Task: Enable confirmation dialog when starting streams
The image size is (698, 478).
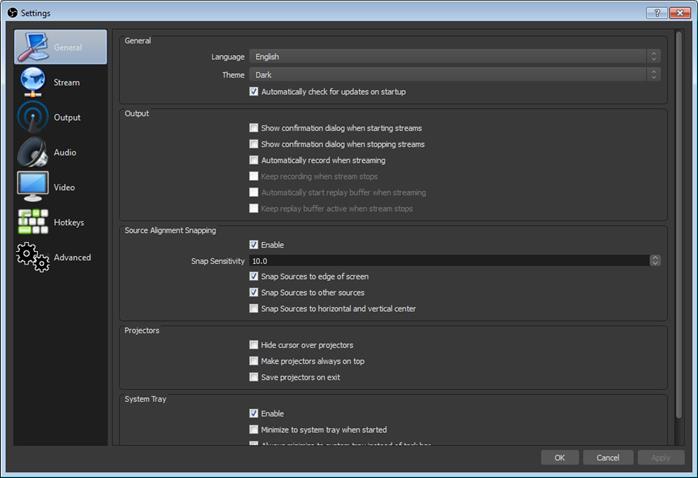Action: pos(254,128)
